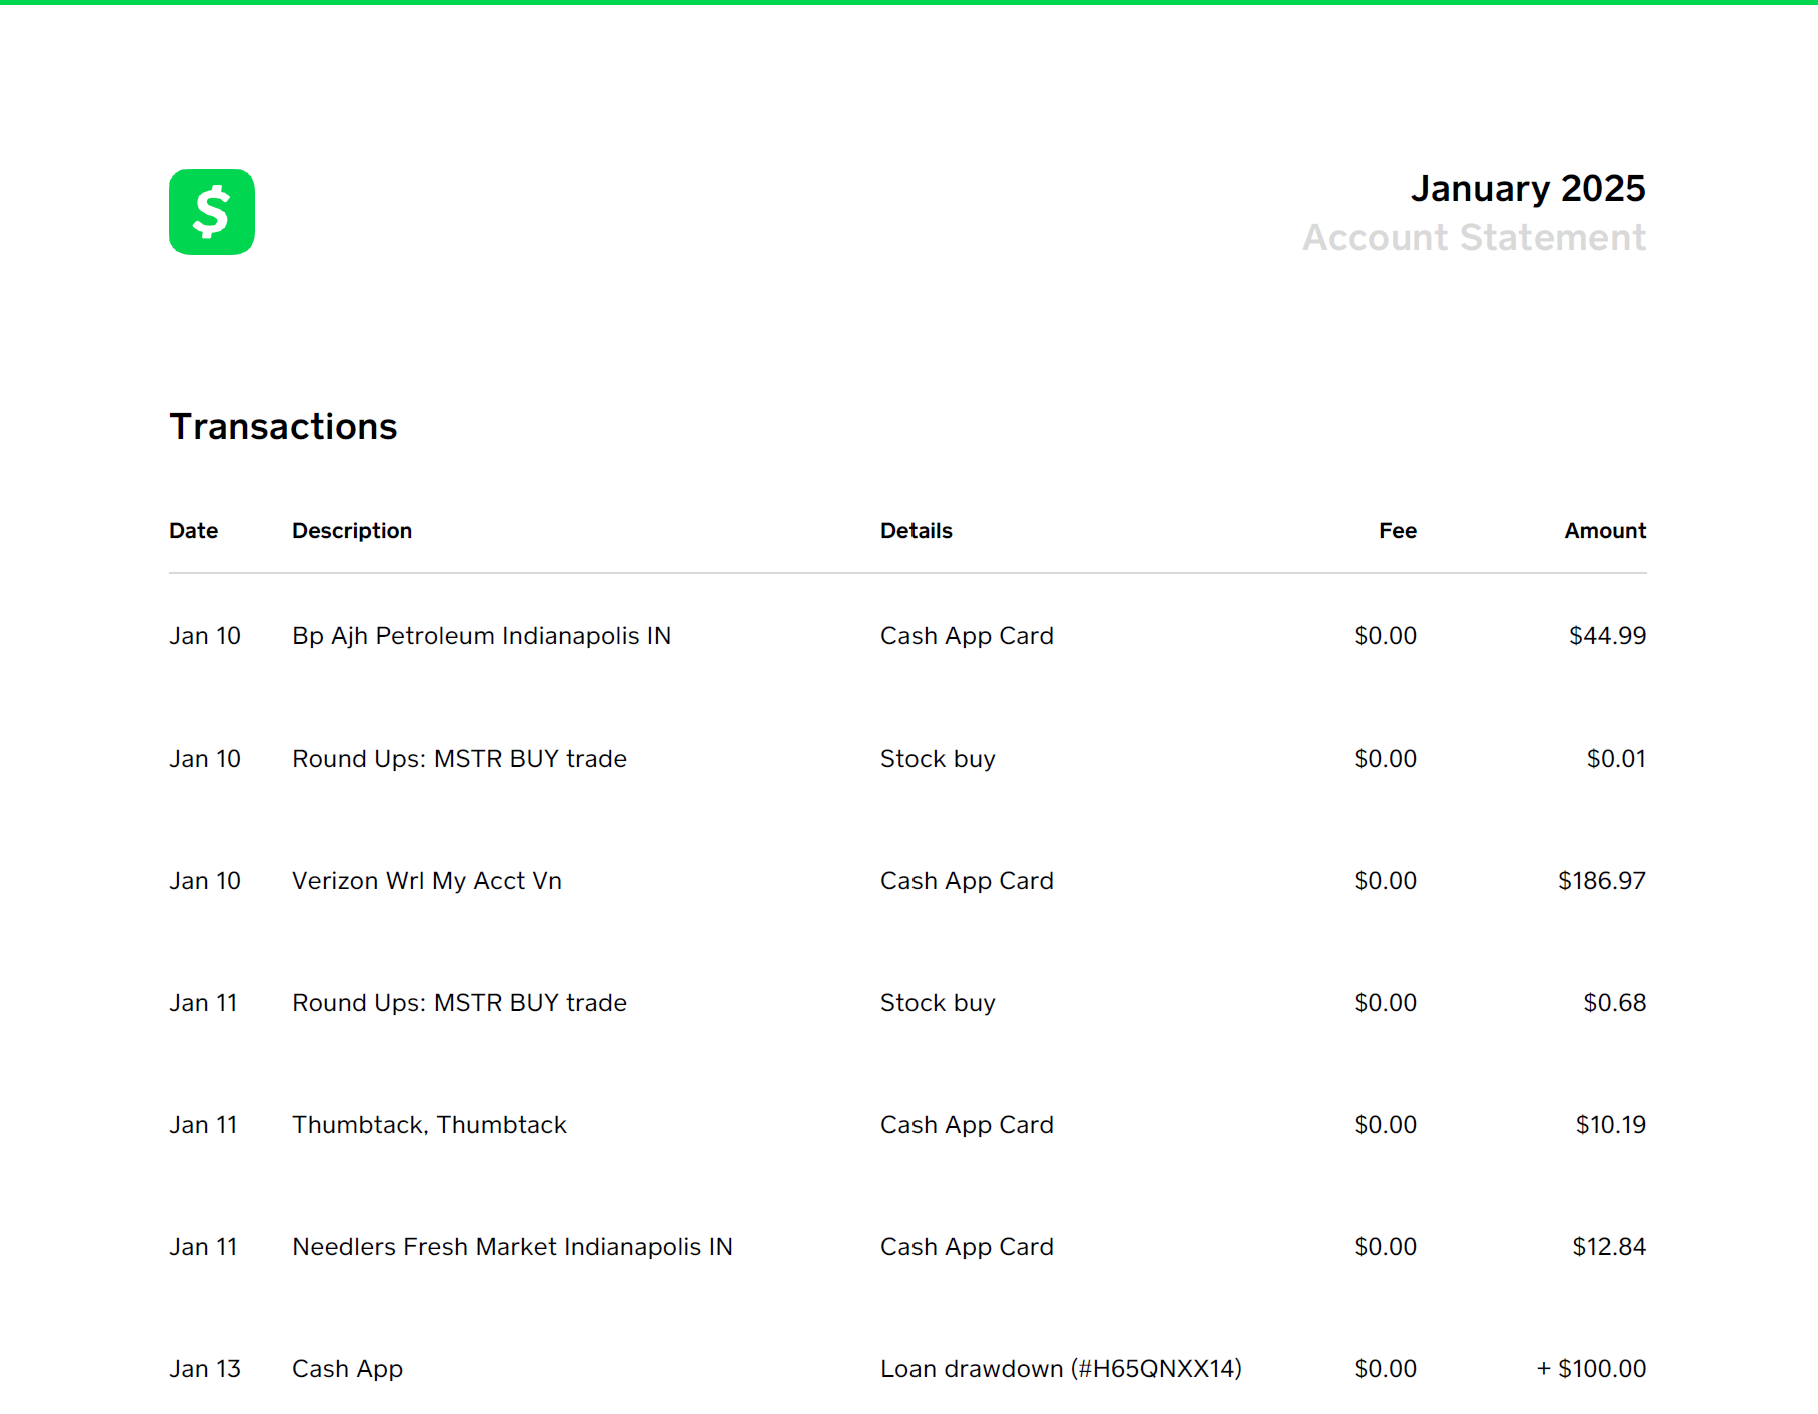Click the Thumbtack transaction row
This screenshot has height=1414, width=1818.
coord(429,1124)
